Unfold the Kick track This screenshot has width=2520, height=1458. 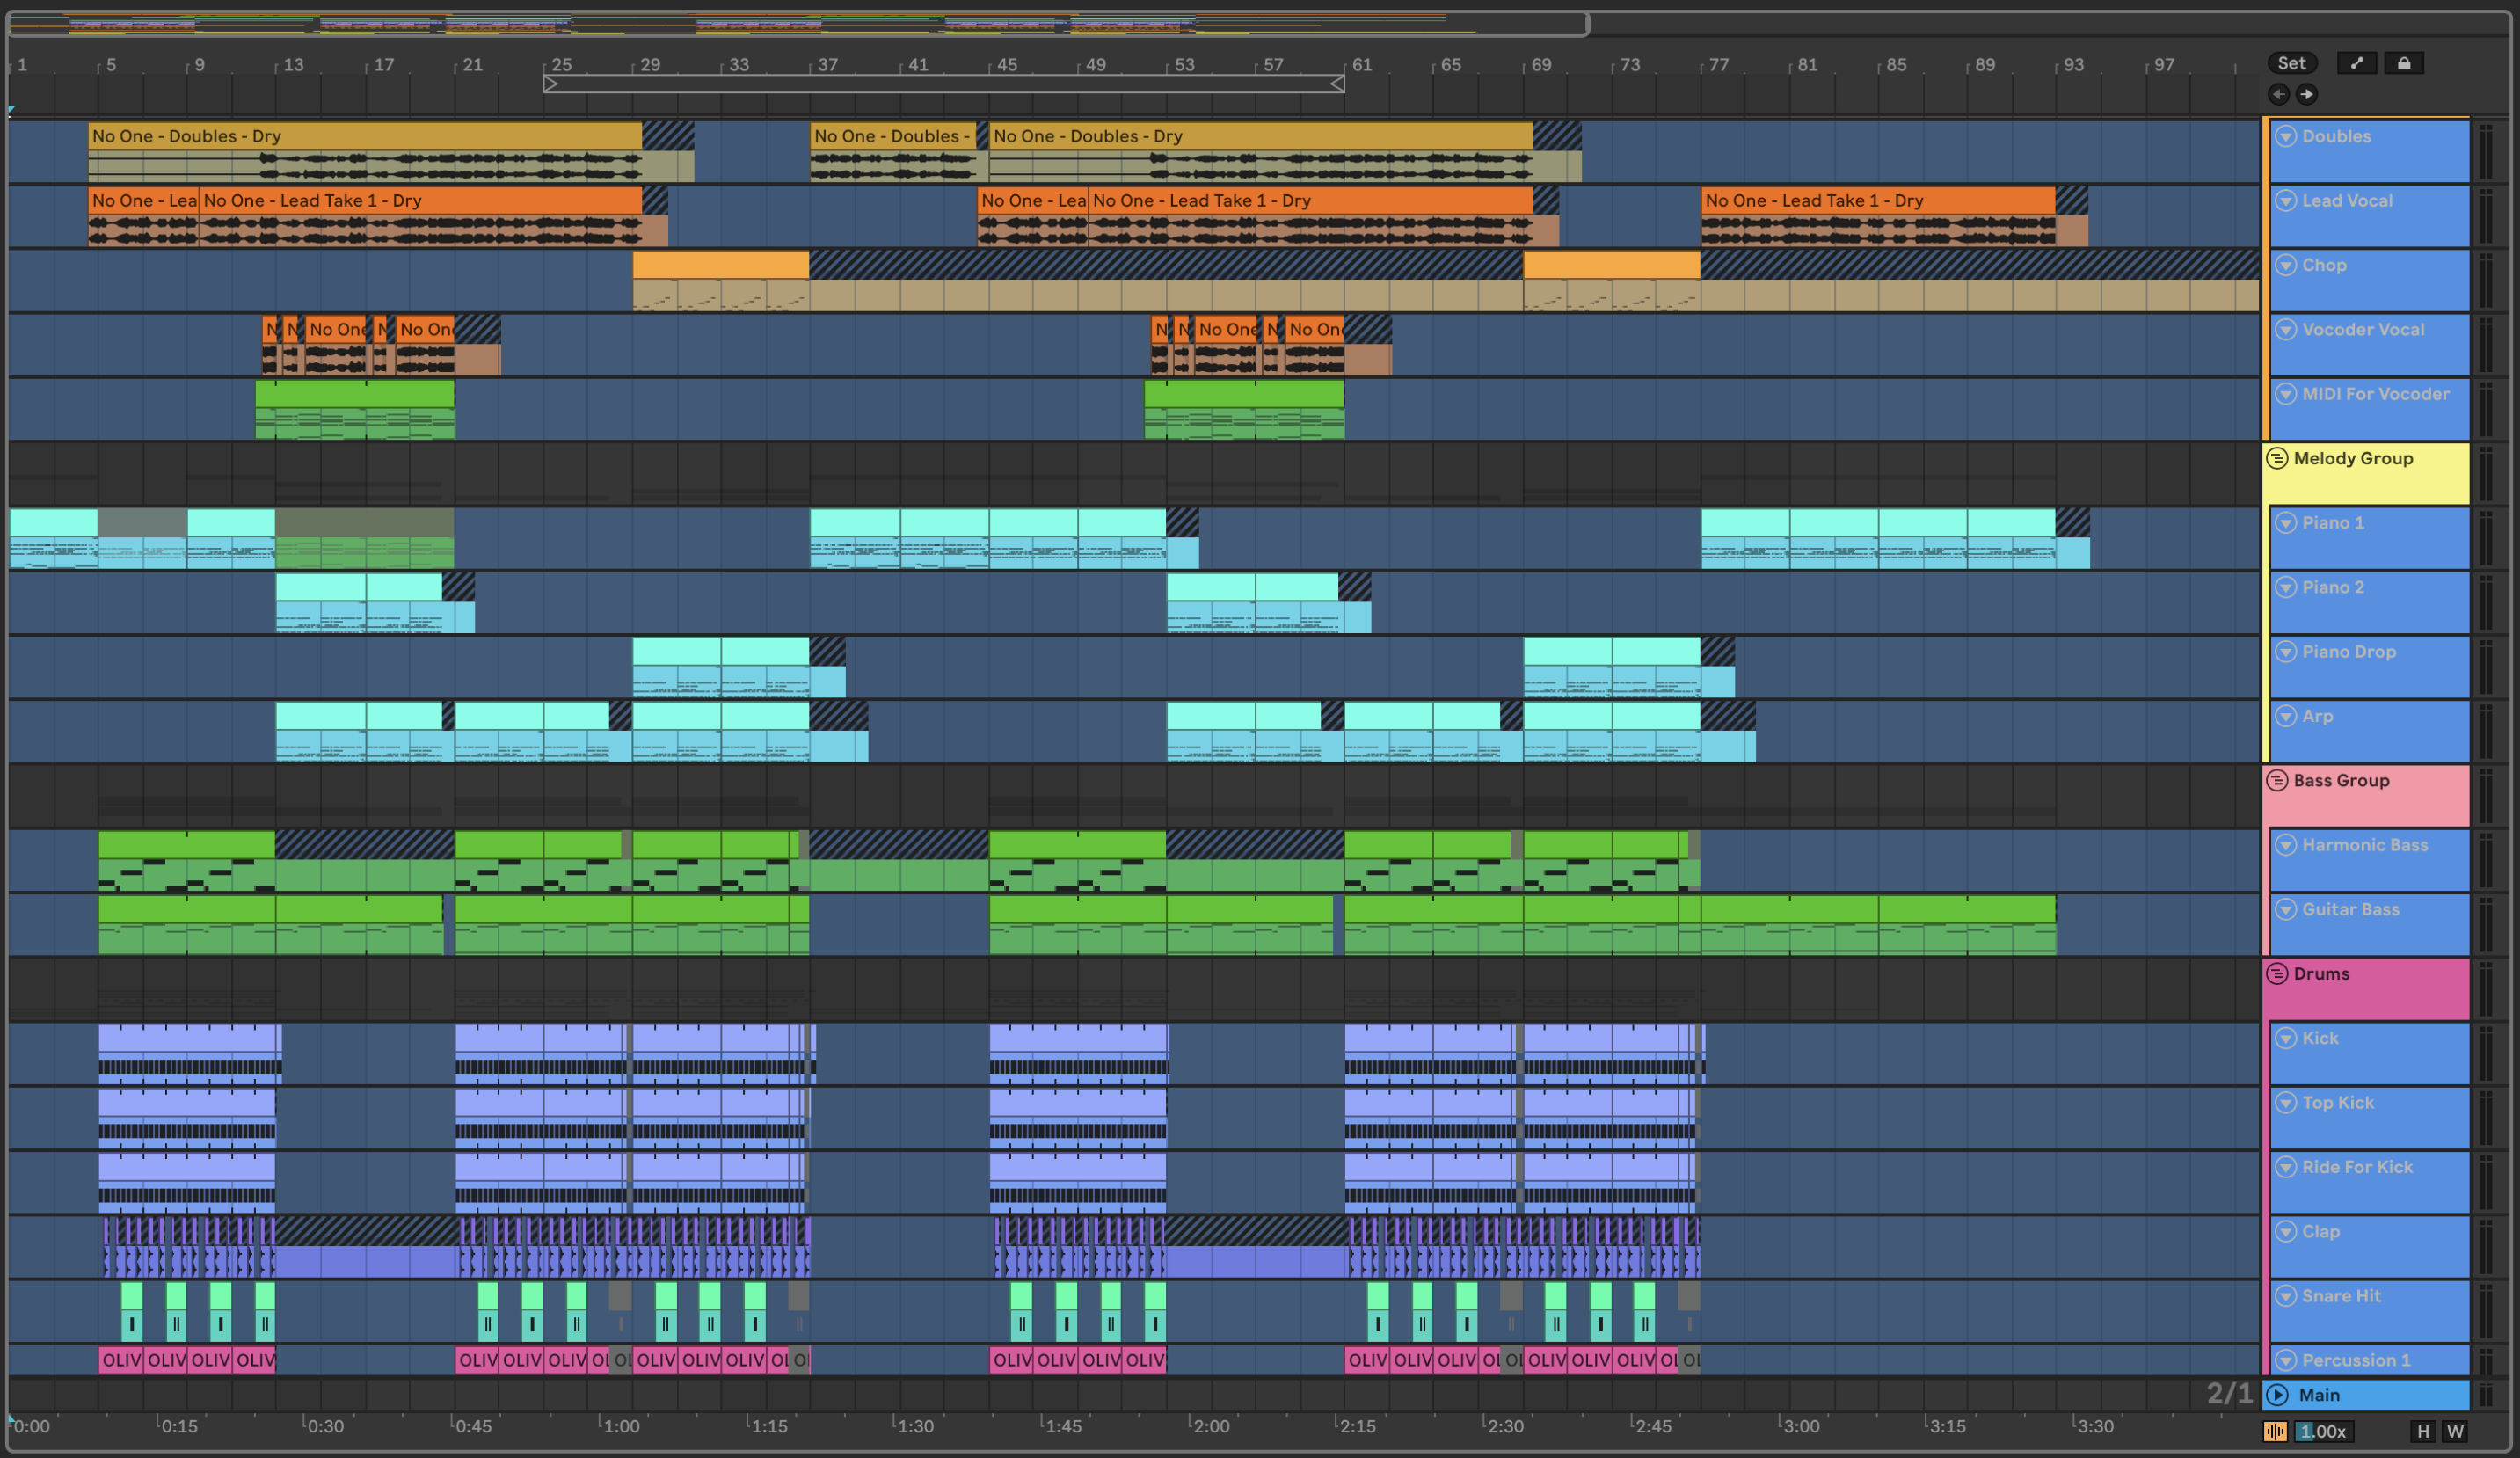[2286, 1038]
